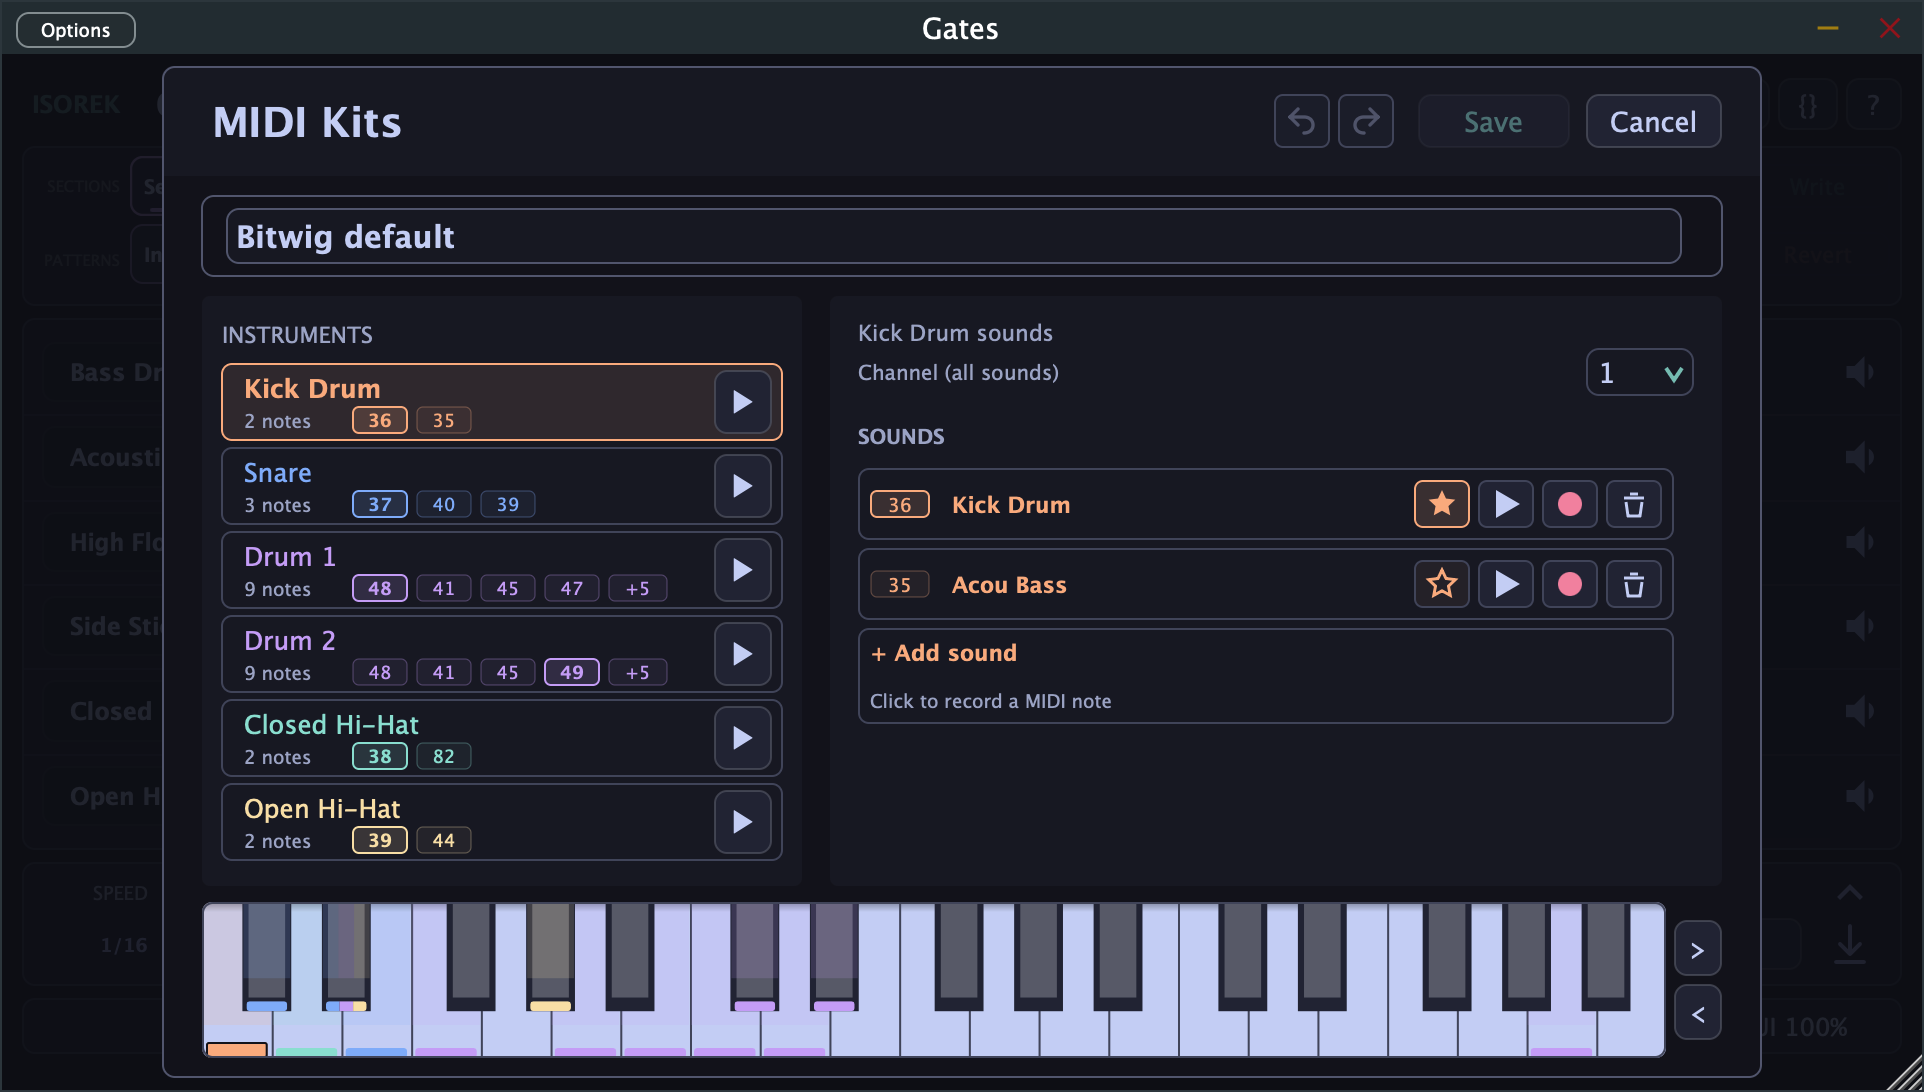The width and height of the screenshot is (1924, 1092).
Task: Click the help question mark in background
Action: (1872, 104)
